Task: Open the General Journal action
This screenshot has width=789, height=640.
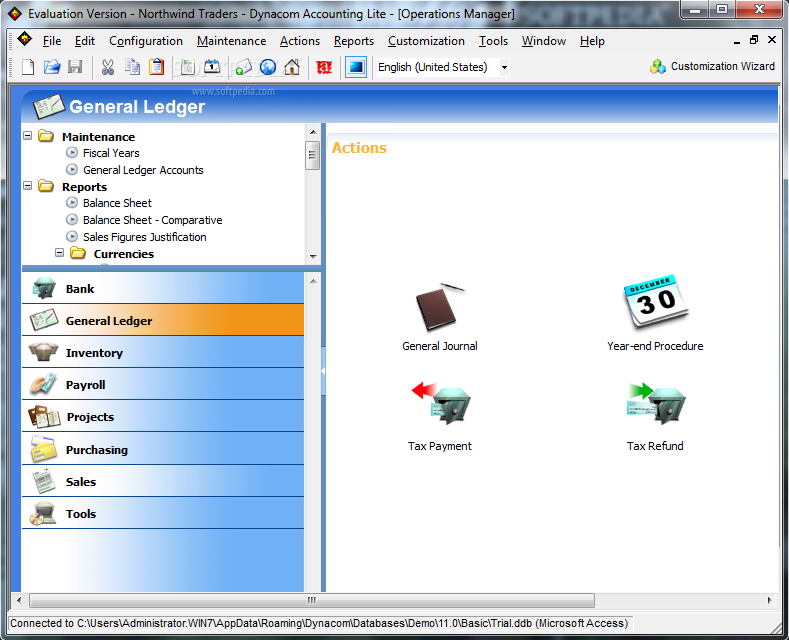Action: [x=440, y=317]
